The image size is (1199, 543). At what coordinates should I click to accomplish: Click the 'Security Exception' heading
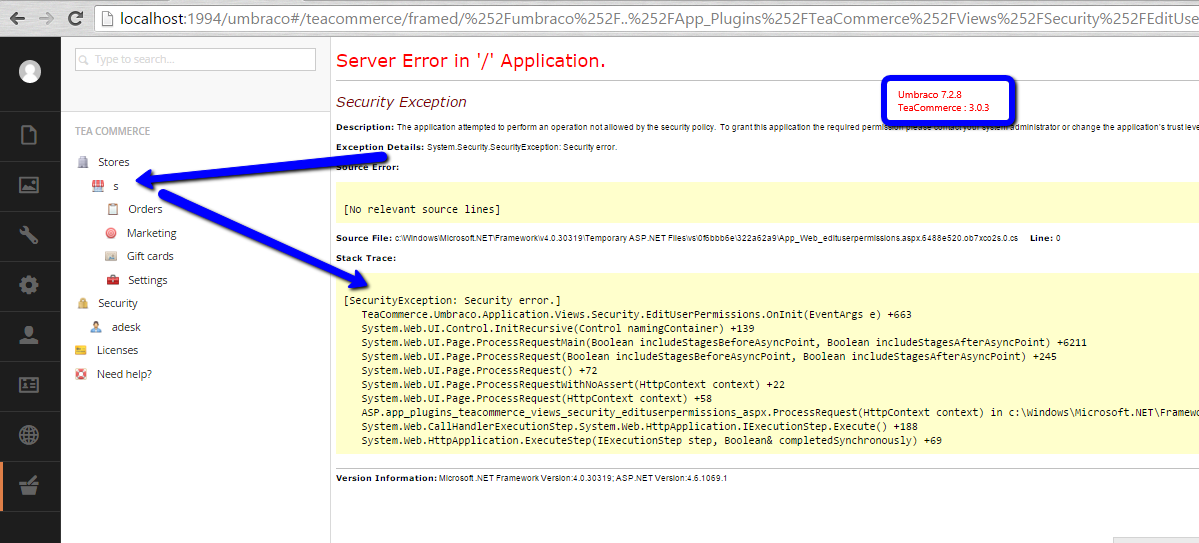[x=401, y=102]
